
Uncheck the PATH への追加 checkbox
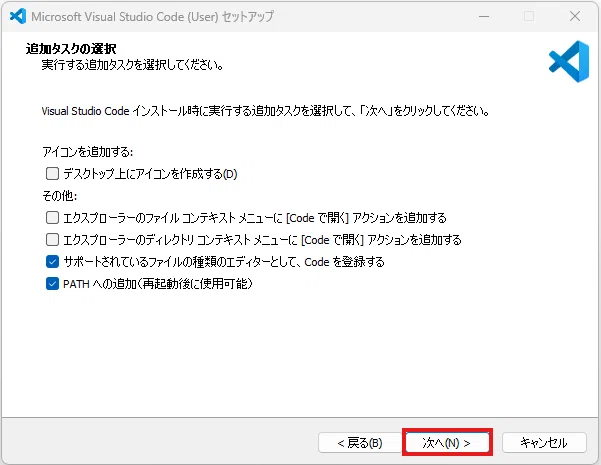pos(52,284)
